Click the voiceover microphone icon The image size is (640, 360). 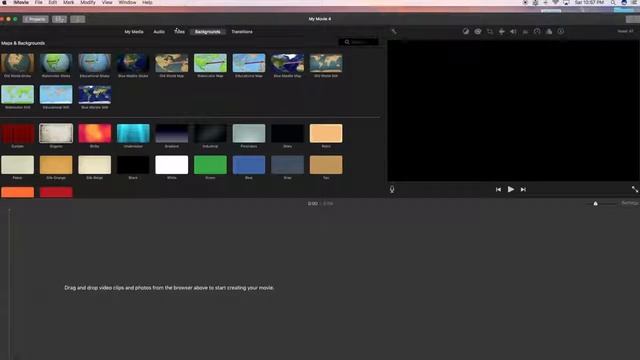click(392, 189)
